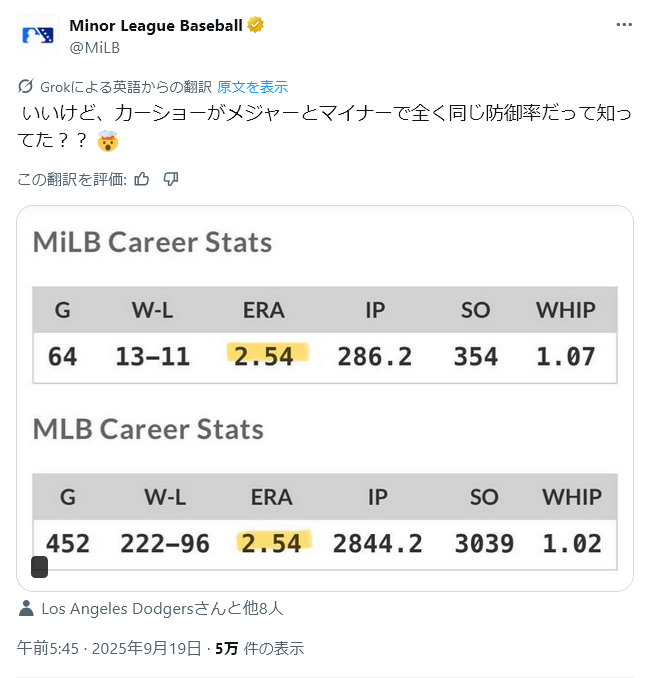652x678 pixels.
Task: Click the dark square at image bottom-left
Action: (39, 567)
